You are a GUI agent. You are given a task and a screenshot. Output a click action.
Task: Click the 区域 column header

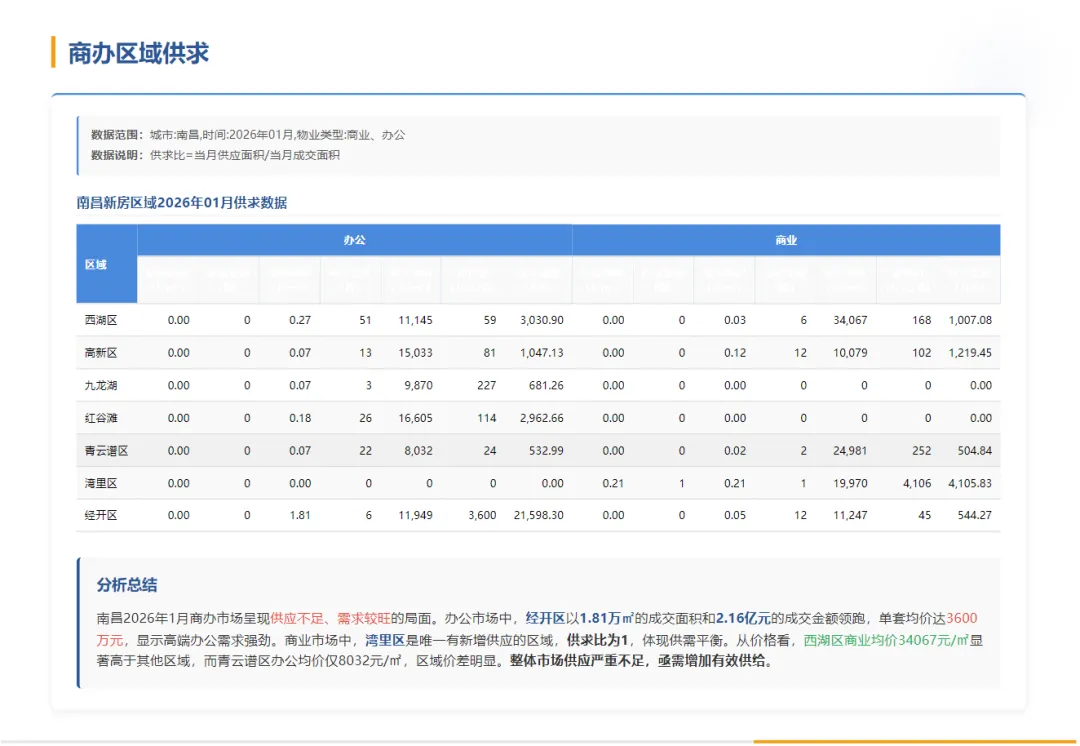96,265
